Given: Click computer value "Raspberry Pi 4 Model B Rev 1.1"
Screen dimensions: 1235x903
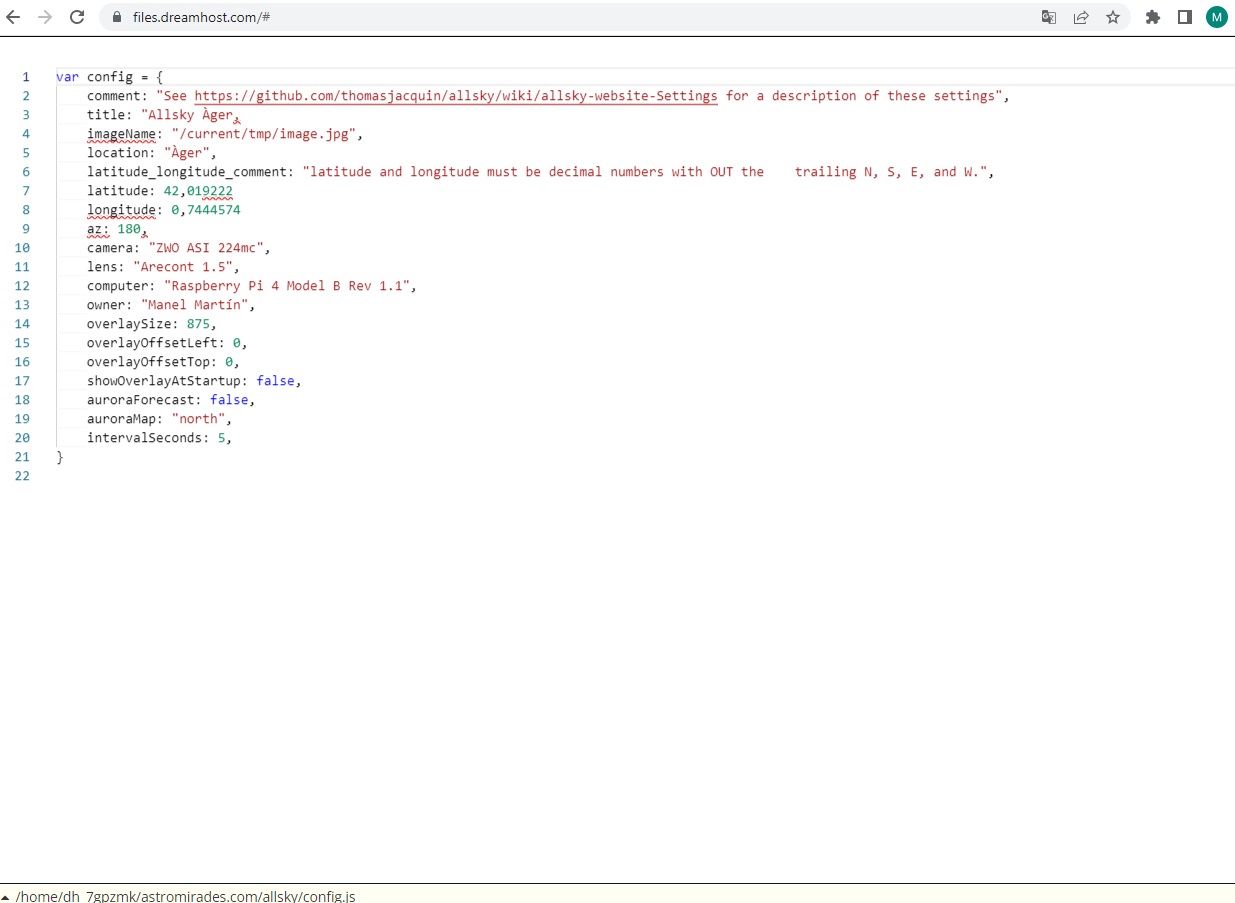Looking at the screenshot, I should (x=286, y=286).
